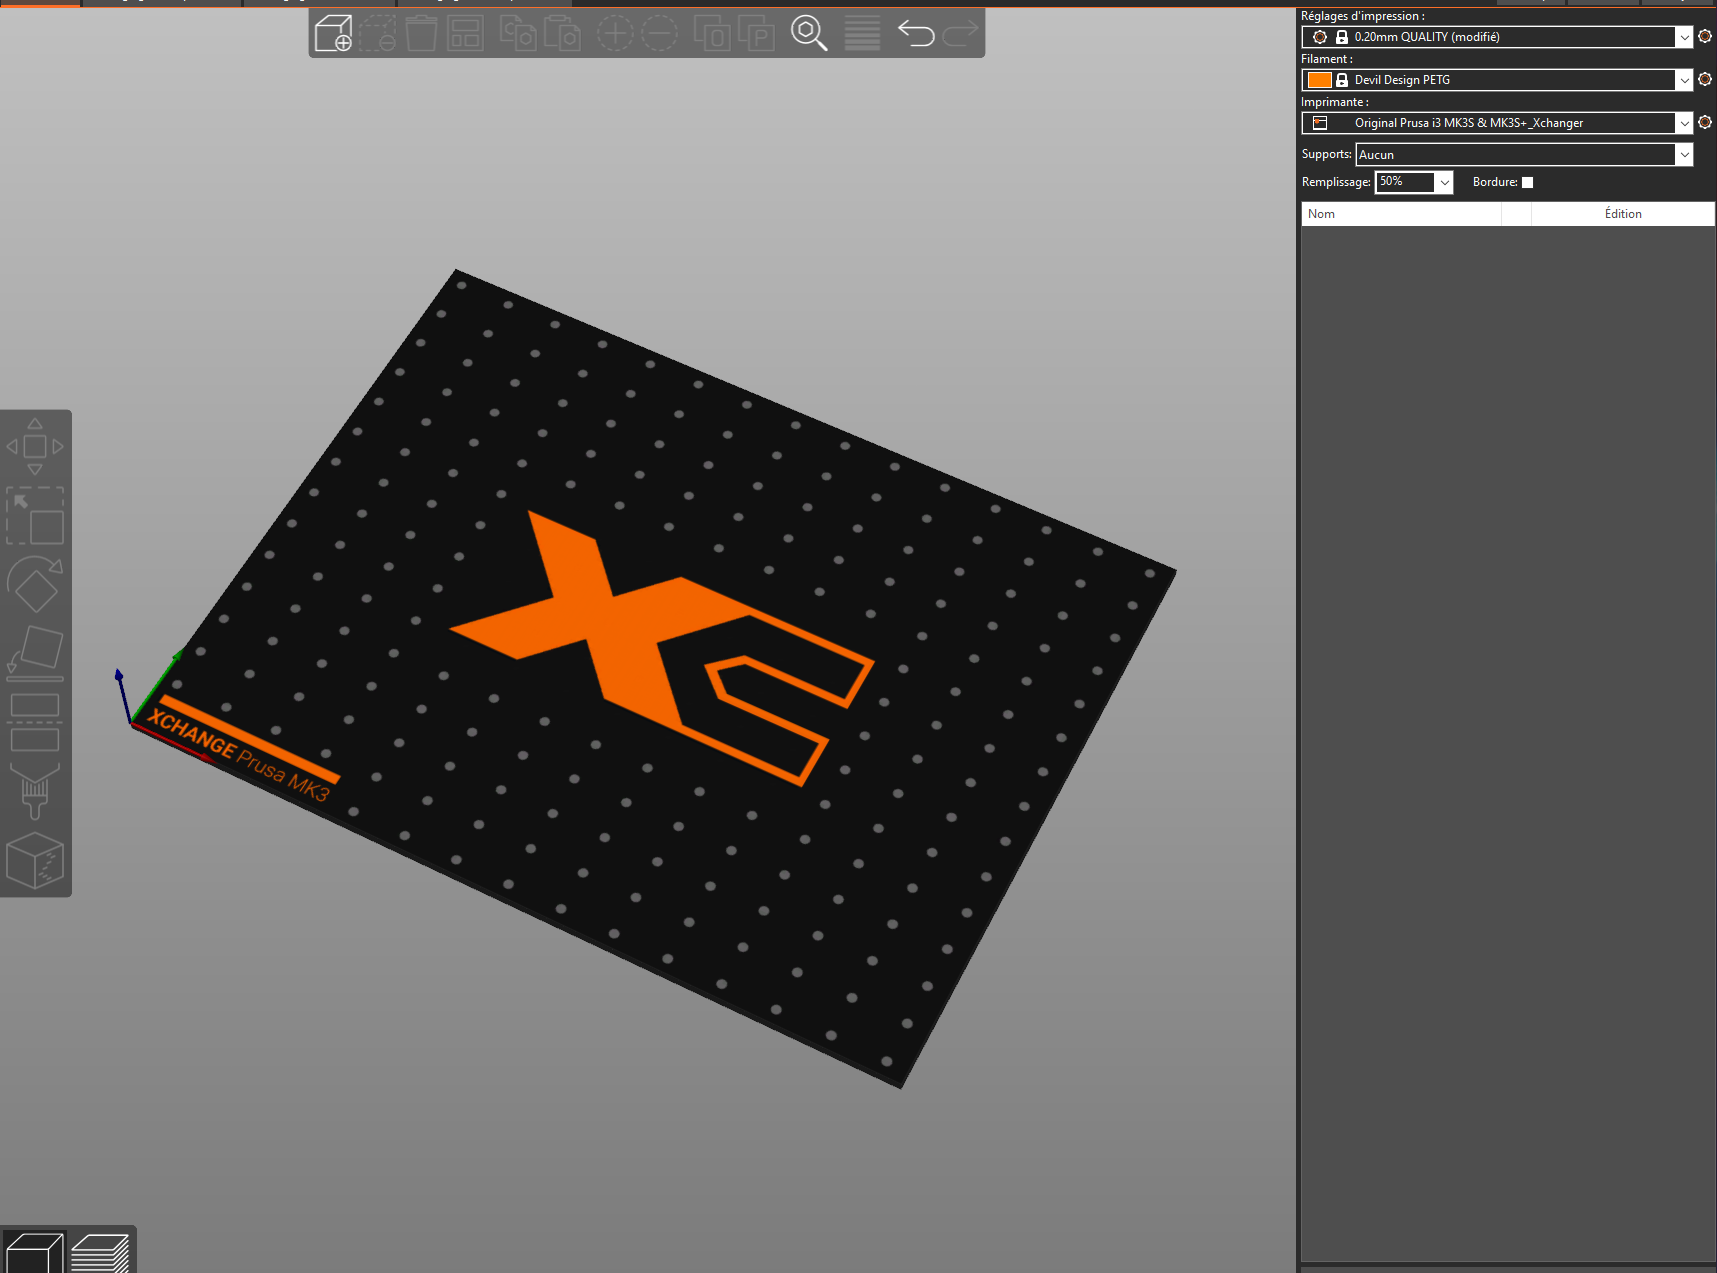
Task: Select the Move tool
Action: pyautogui.click(x=35, y=447)
